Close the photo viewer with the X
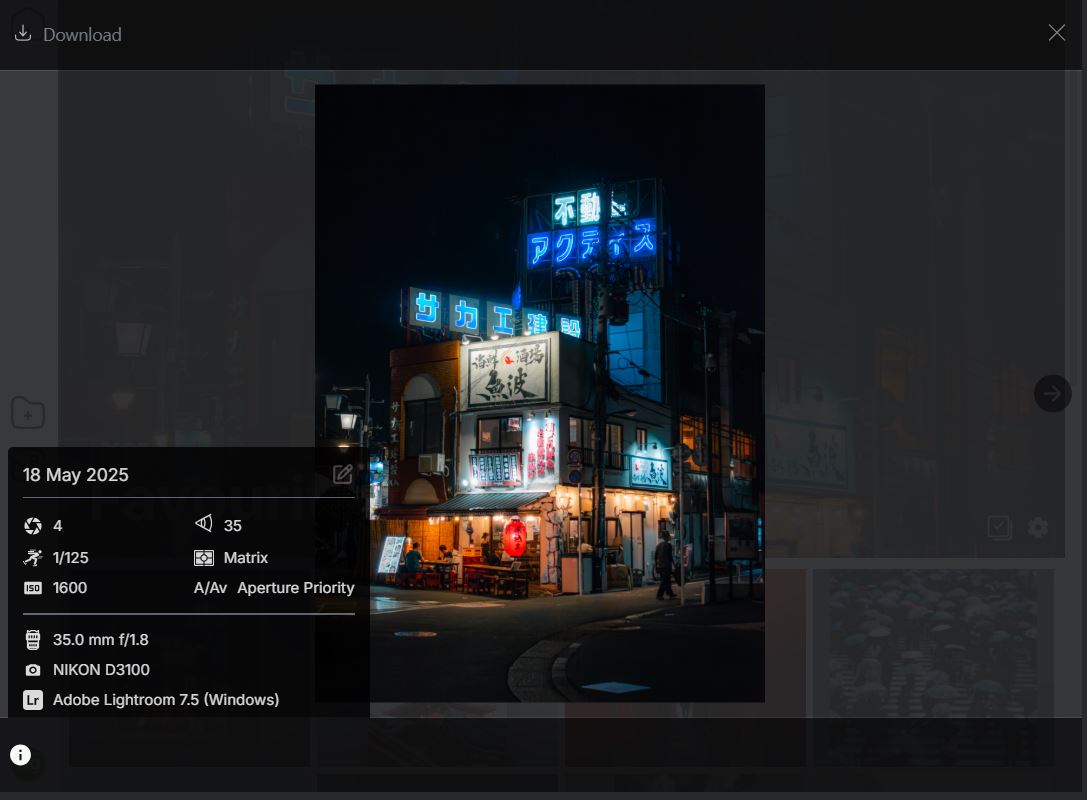 (1056, 32)
